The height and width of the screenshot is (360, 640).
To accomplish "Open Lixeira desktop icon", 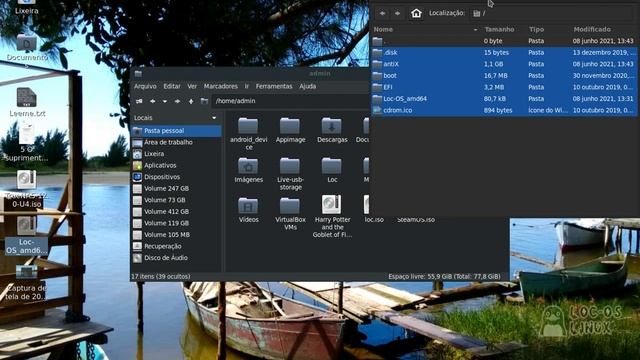I will [x=27, y=7].
